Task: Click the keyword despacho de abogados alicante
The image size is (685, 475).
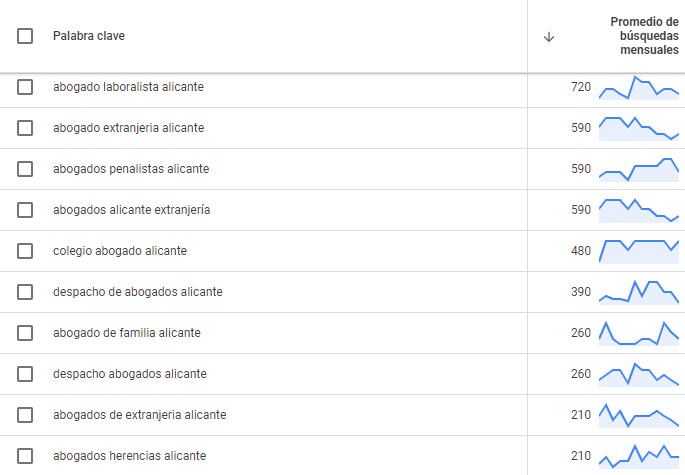Action: pos(138,292)
